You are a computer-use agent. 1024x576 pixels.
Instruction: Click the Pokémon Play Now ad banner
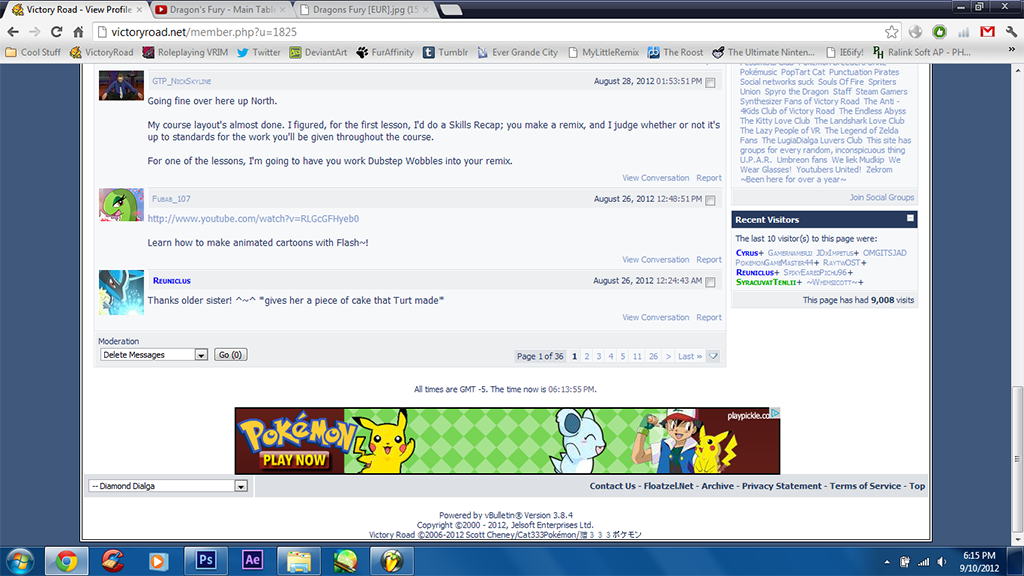tap(507, 441)
